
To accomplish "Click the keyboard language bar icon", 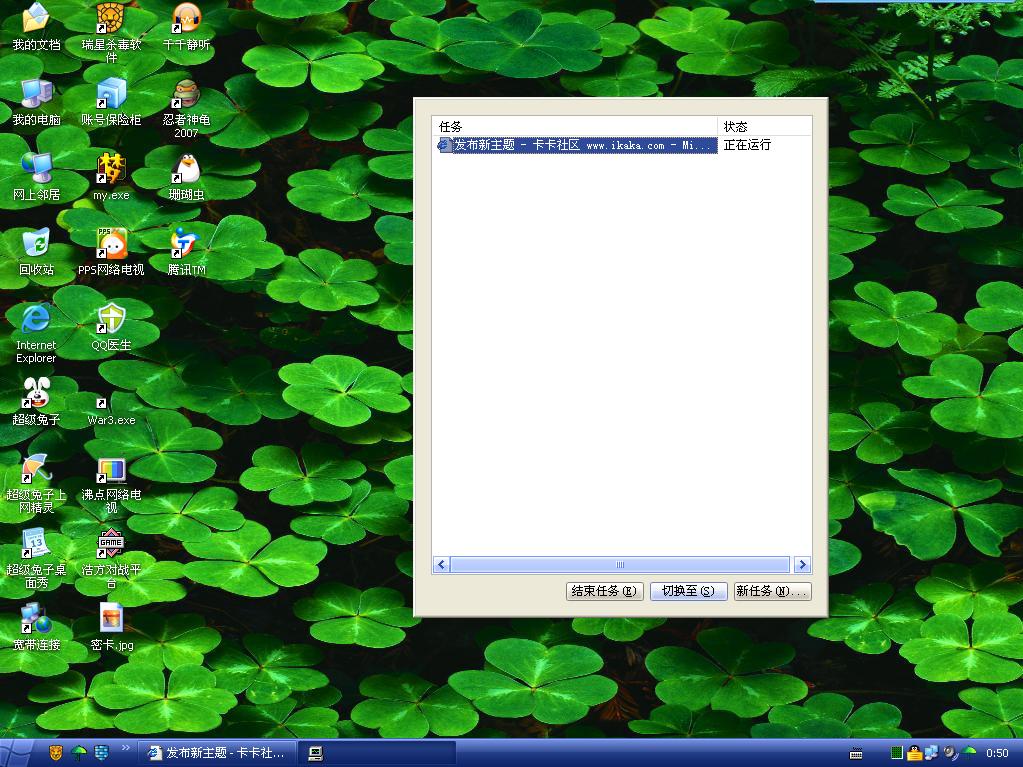I will pyautogui.click(x=856, y=754).
